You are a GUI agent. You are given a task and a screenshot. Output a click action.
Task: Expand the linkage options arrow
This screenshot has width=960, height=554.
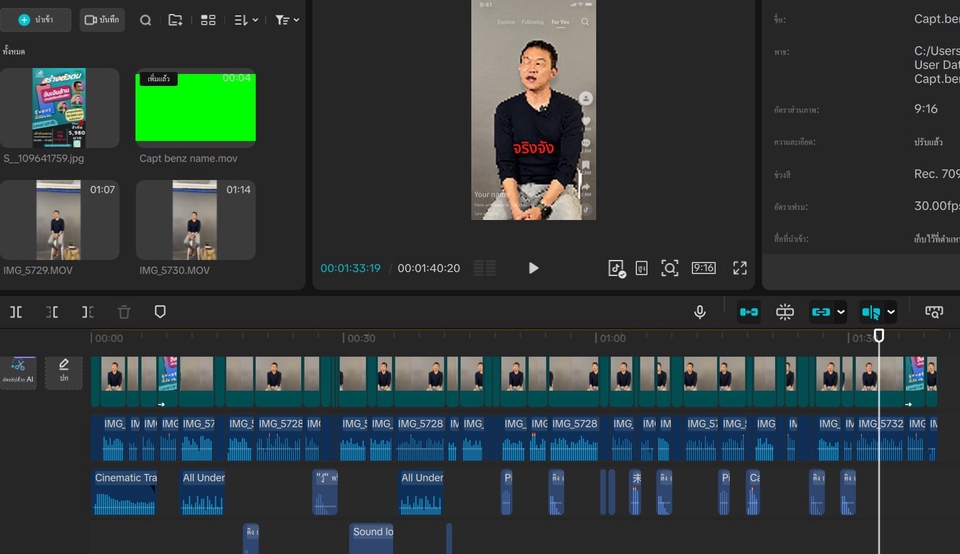point(841,312)
